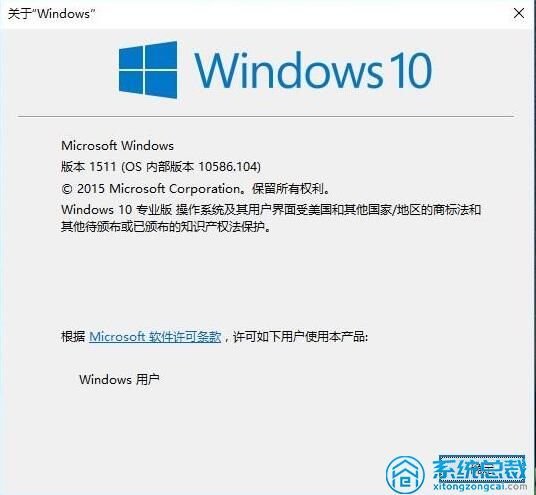Click the 根据 label before the link
The height and width of the screenshot is (495, 536).
[x=73, y=337]
